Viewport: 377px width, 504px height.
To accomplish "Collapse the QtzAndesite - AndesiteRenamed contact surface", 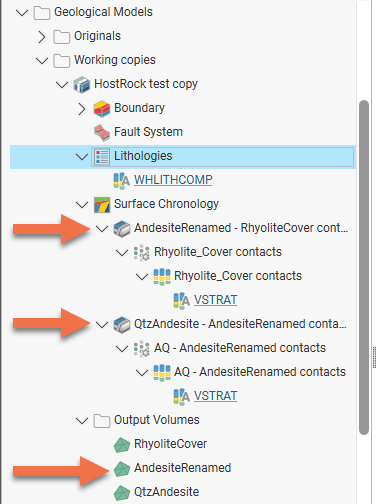I will click(102, 325).
